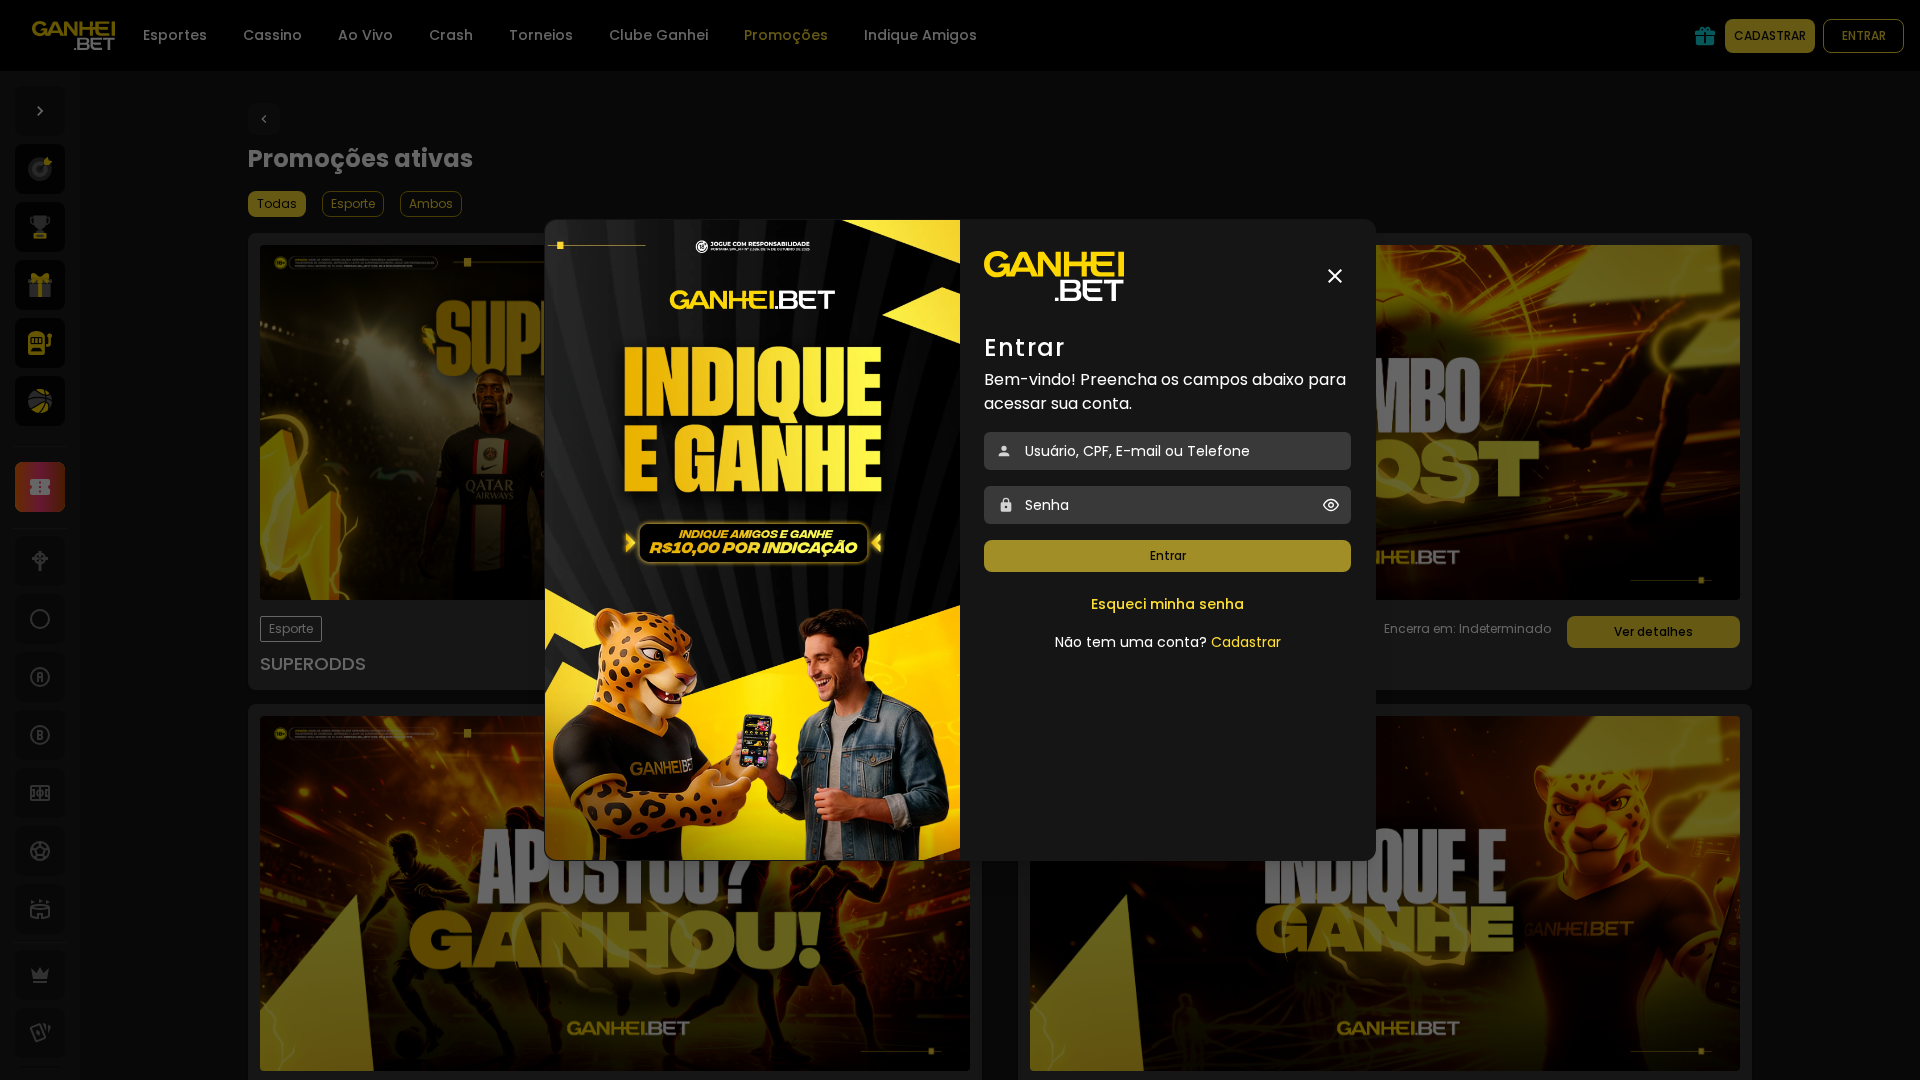This screenshot has height=1080, width=1920.
Task: Open the SuperOdds promotion banner image
Action: coord(402,423)
